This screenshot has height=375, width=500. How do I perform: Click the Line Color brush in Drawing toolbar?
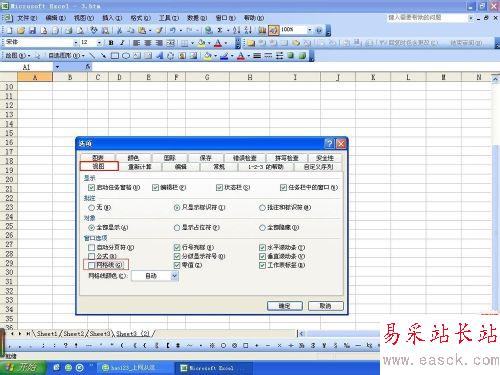click(224, 56)
